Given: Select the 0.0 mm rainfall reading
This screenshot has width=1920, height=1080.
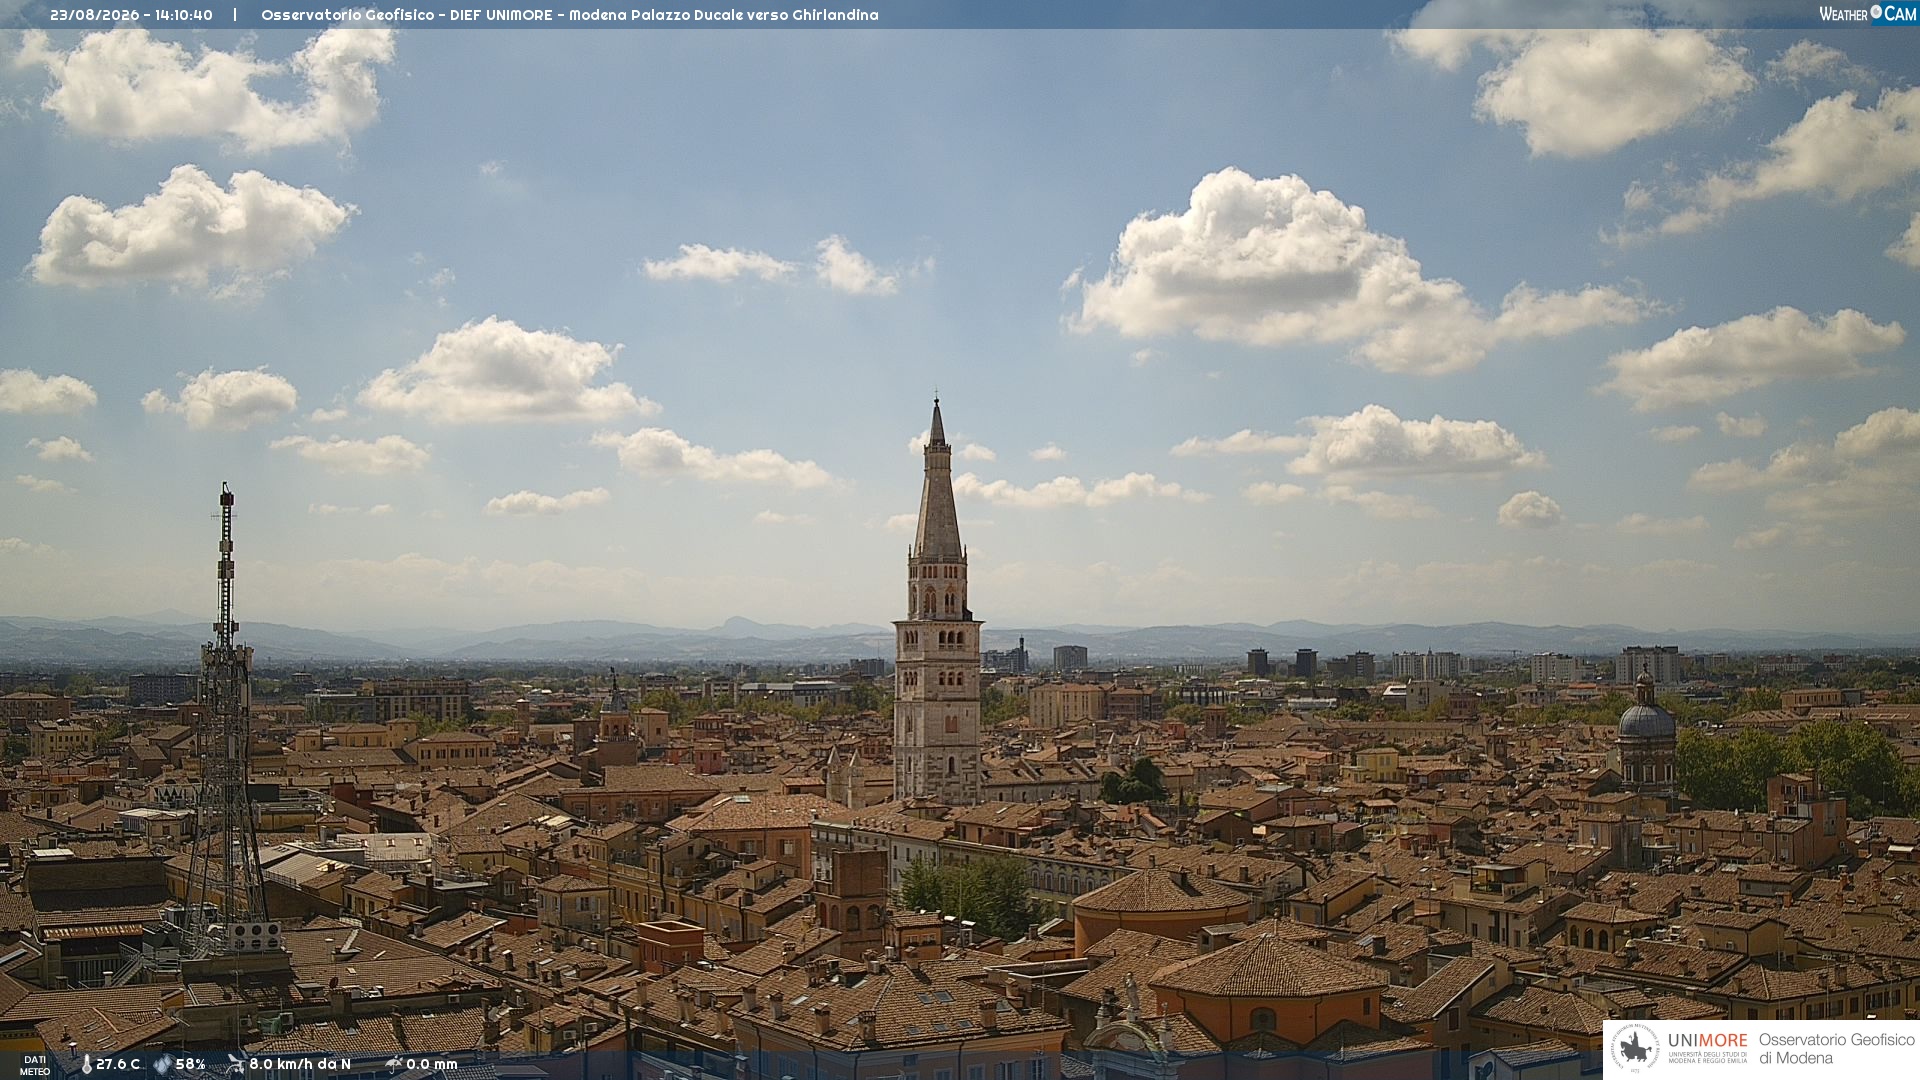Looking at the screenshot, I should 432,1064.
